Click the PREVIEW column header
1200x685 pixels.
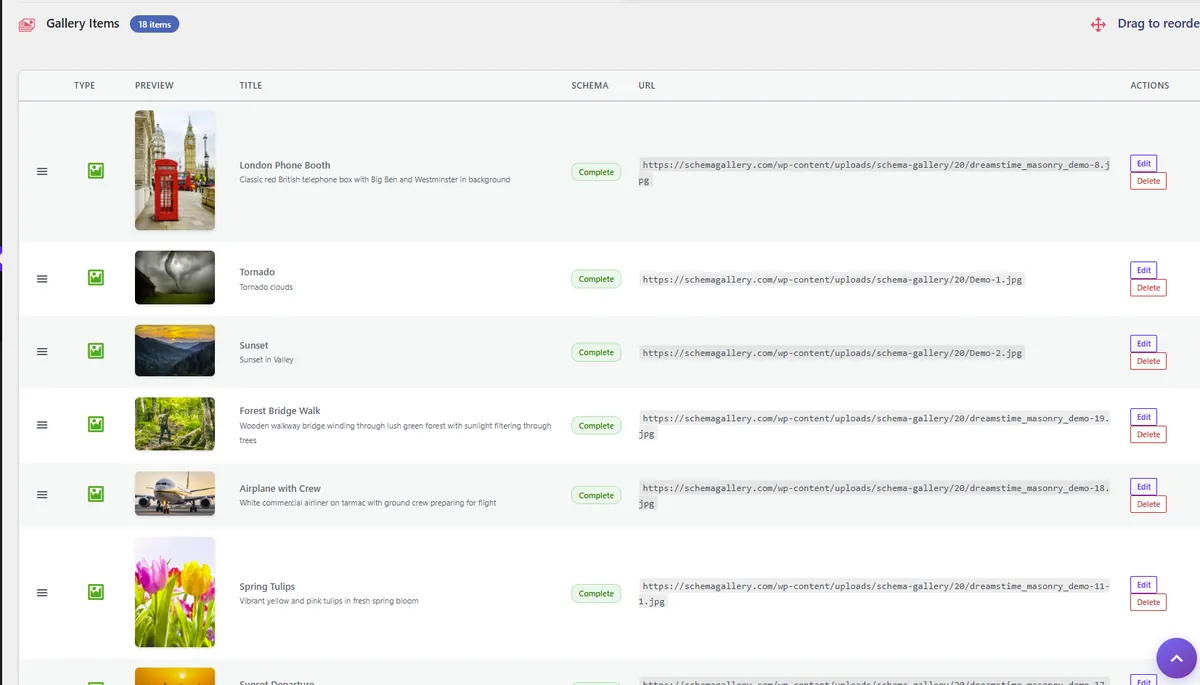pyautogui.click(x=154, y=86)
